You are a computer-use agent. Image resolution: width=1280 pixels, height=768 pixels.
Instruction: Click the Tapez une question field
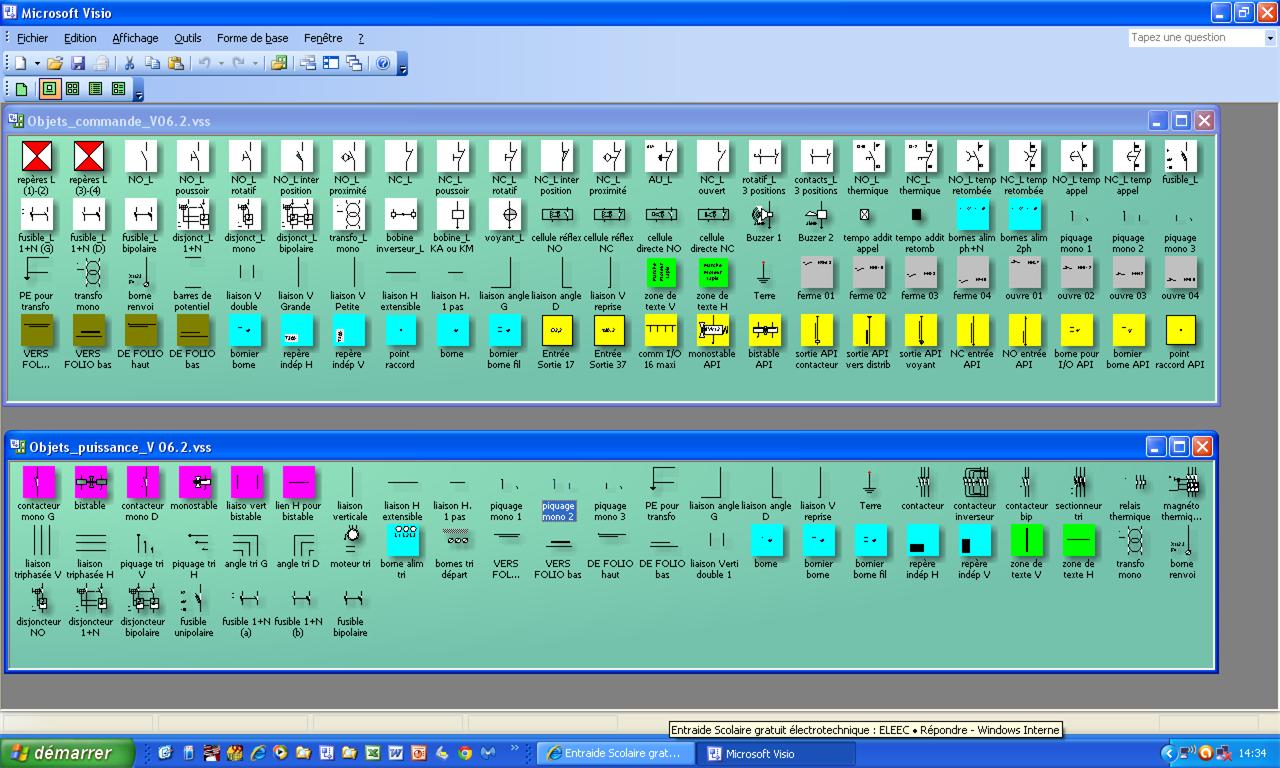(x=1196, y=38)
